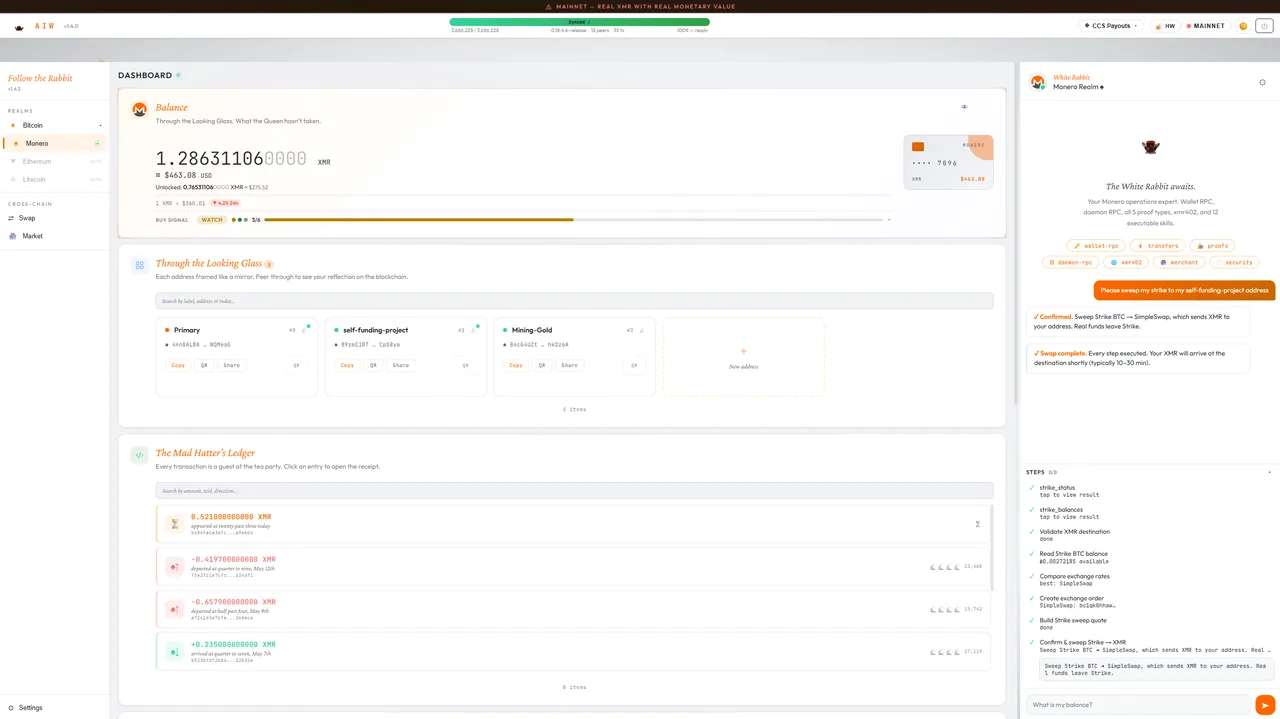Open the CCS Payouts dropdown

coord(1111,26)
